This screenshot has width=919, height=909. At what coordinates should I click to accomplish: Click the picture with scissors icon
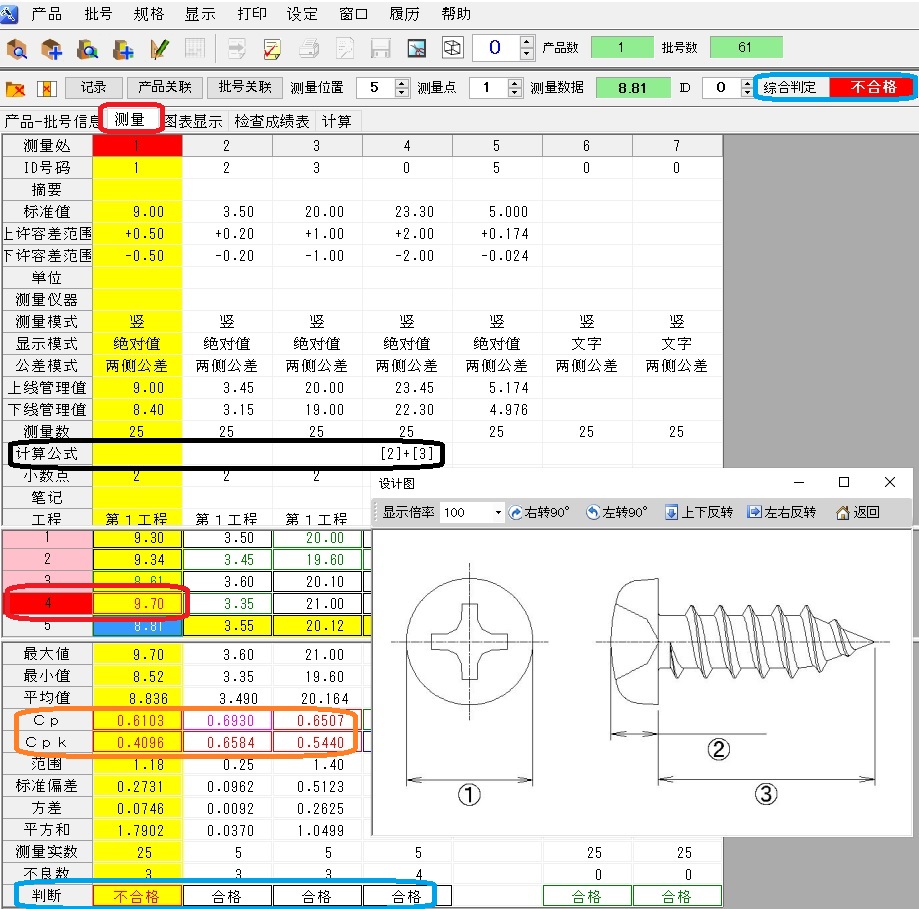417,49
